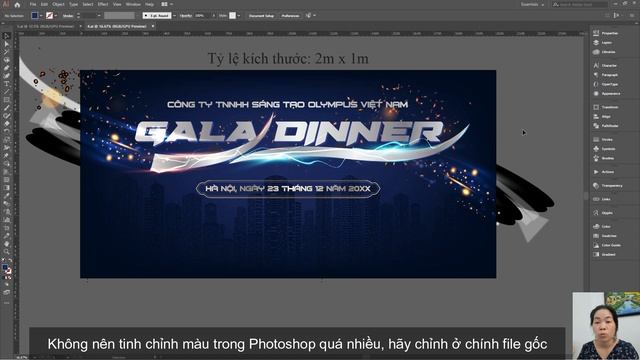Select the company name text on banner
Viewport: 640px width, 360px height.
click(x=287, y=104)
